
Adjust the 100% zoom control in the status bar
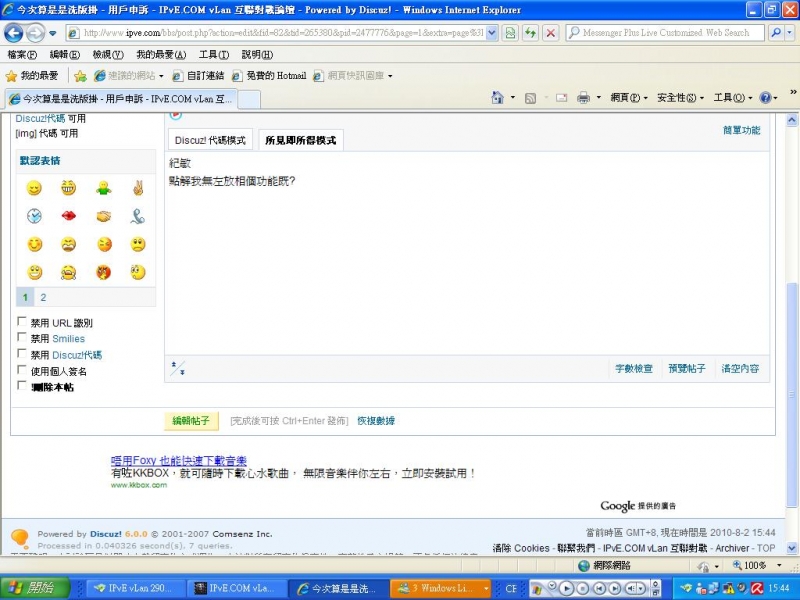[x=756, y=564]
